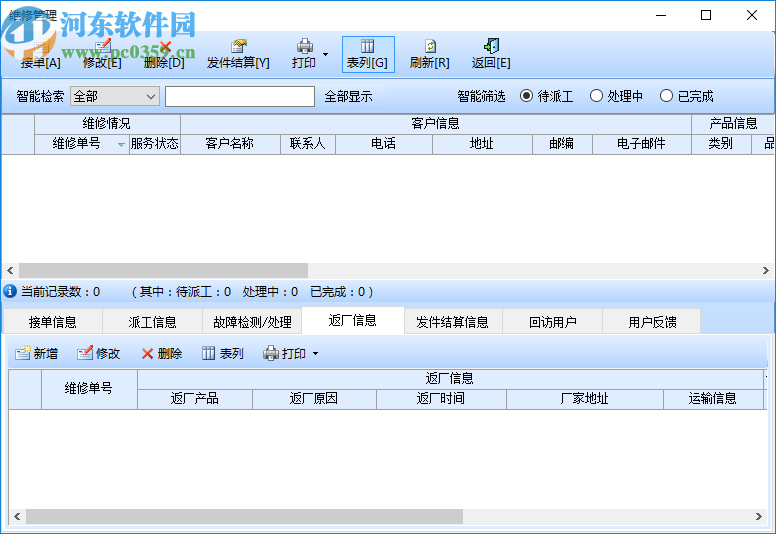Click the lower grid horizontal scrollbar thumb

(244, 517)
